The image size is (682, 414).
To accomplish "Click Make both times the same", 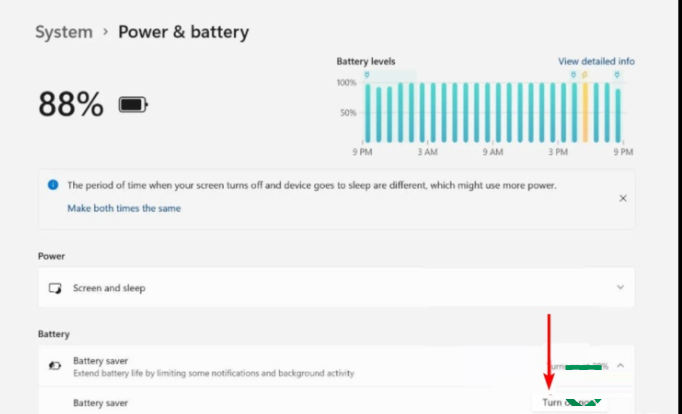I will [124, 208].
